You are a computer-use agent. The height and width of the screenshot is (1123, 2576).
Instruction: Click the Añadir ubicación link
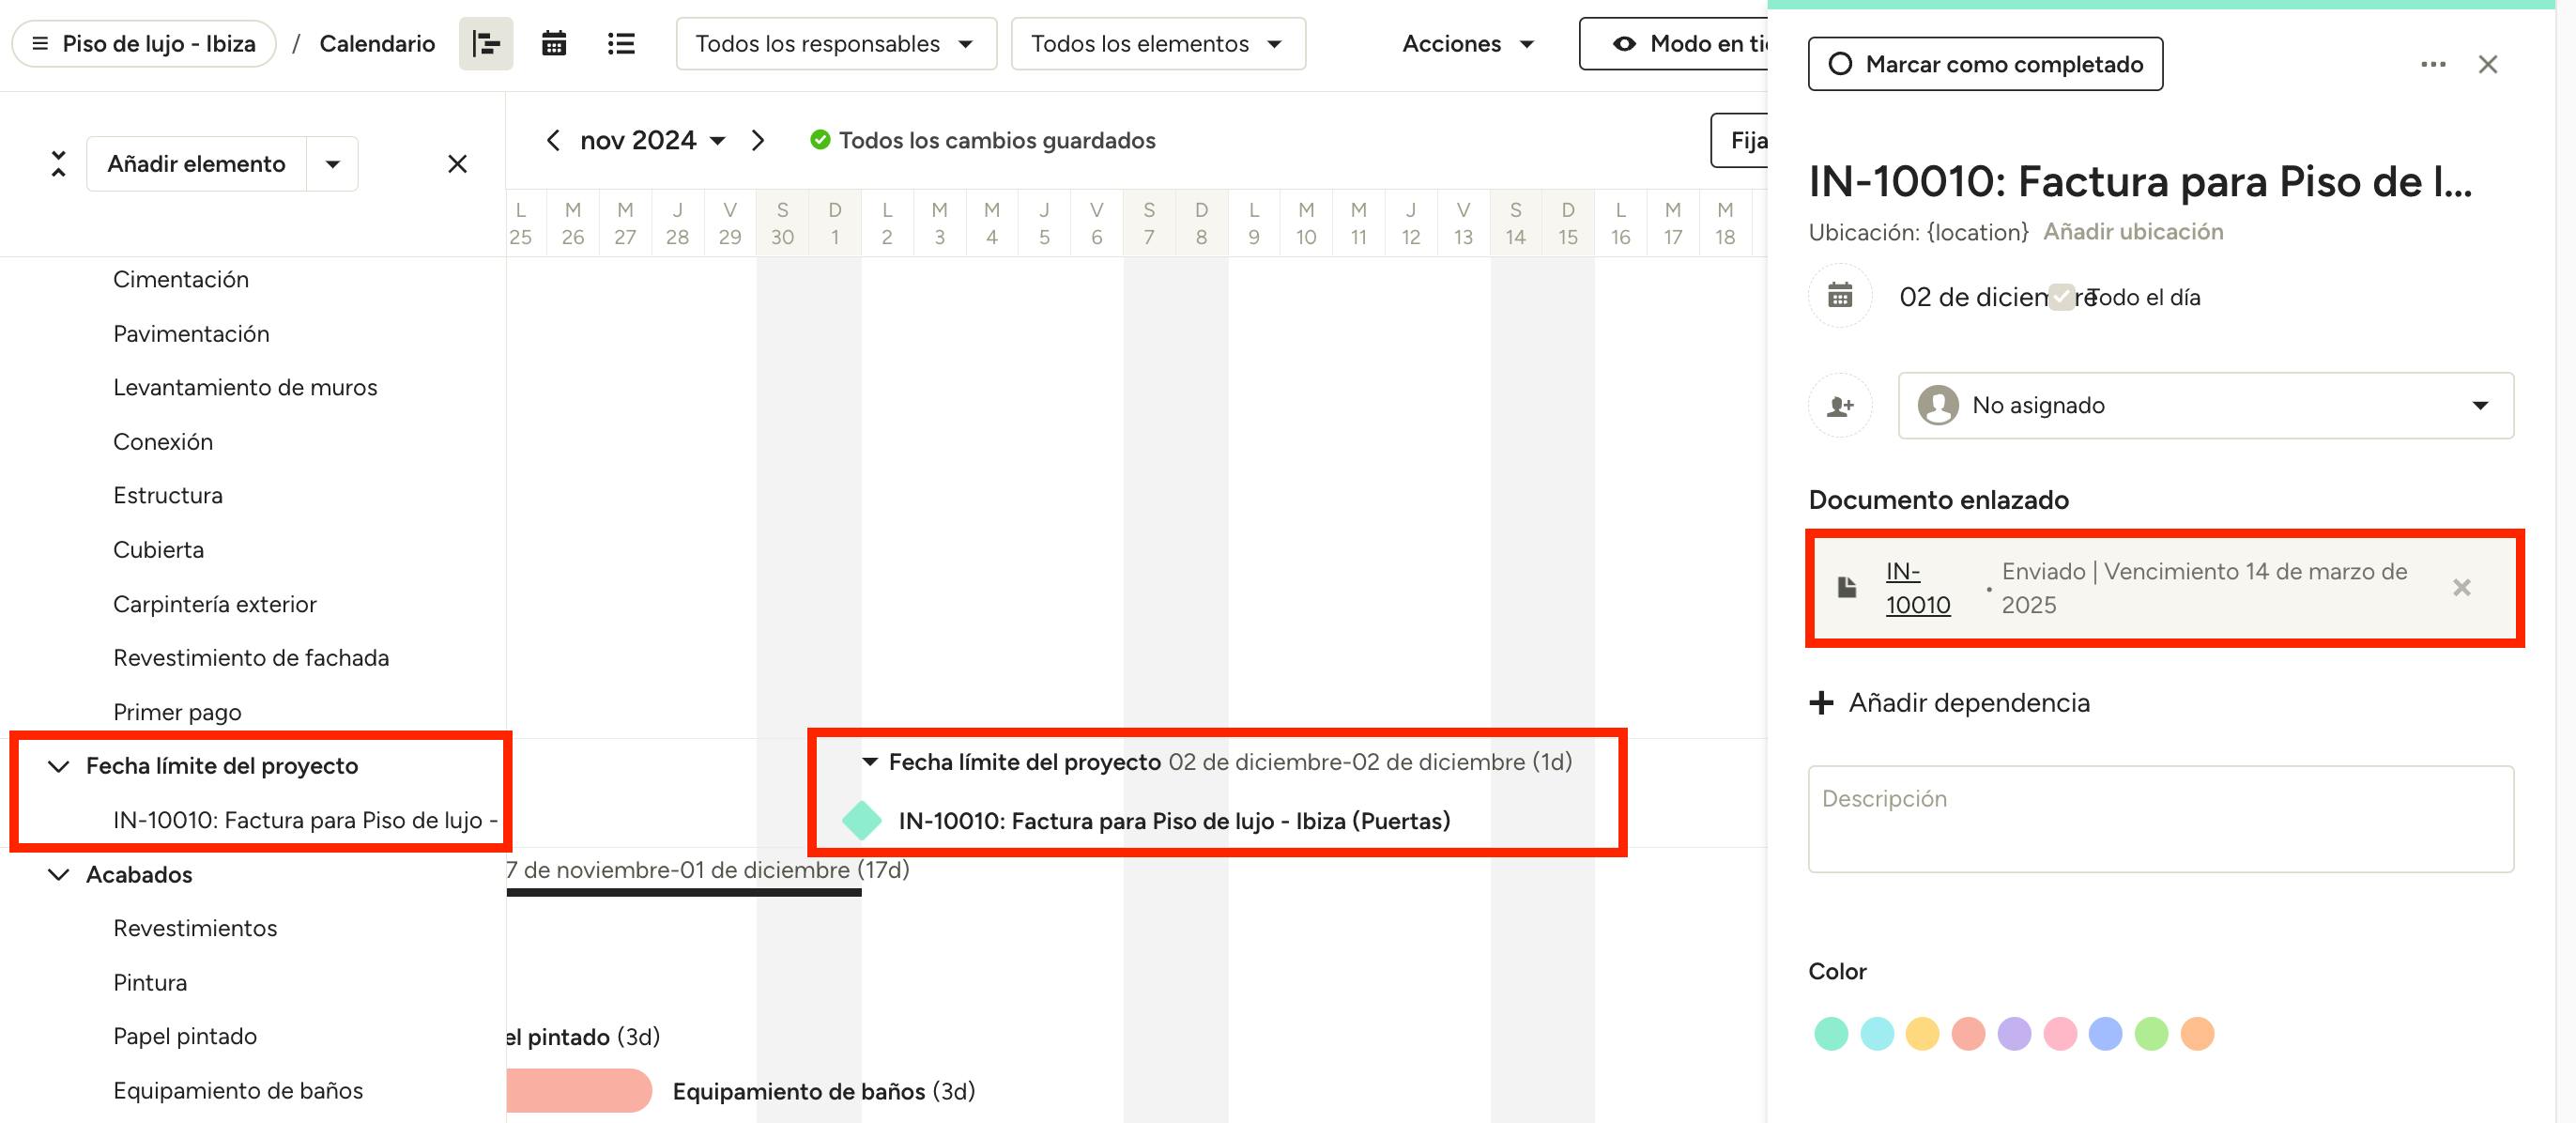pyautogui.click(x=2132, y=232)
